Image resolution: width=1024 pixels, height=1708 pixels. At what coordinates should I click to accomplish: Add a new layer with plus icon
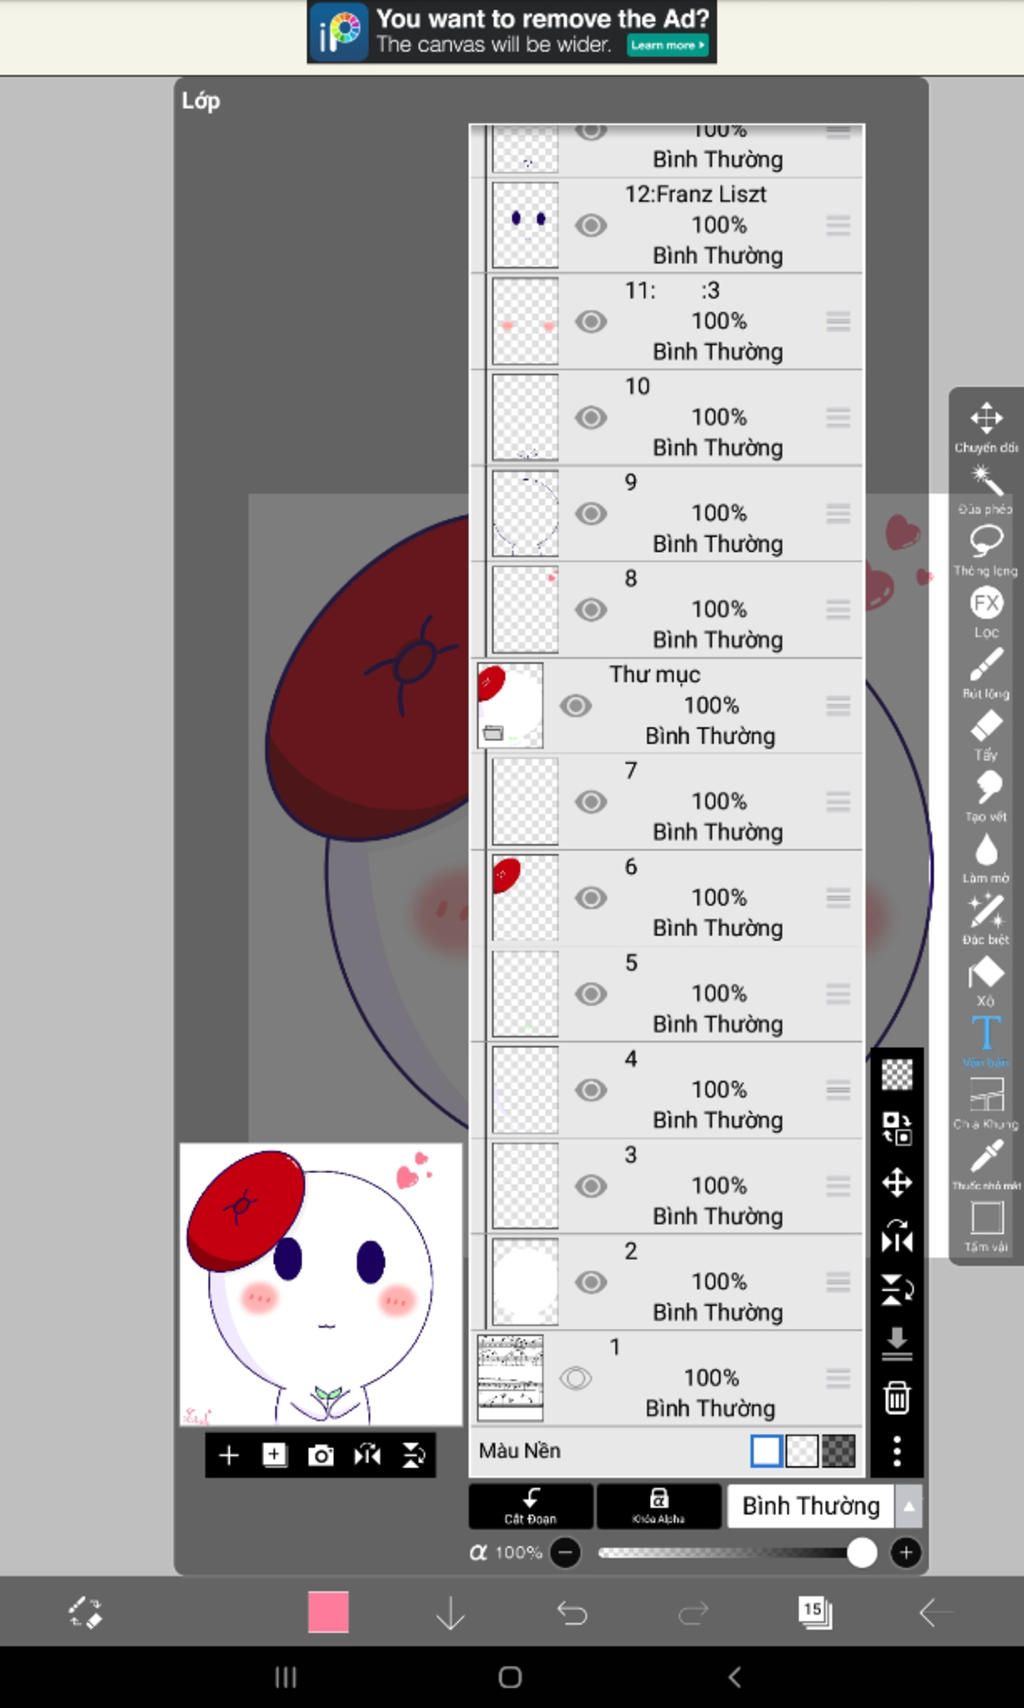(x=229, y=1455)
